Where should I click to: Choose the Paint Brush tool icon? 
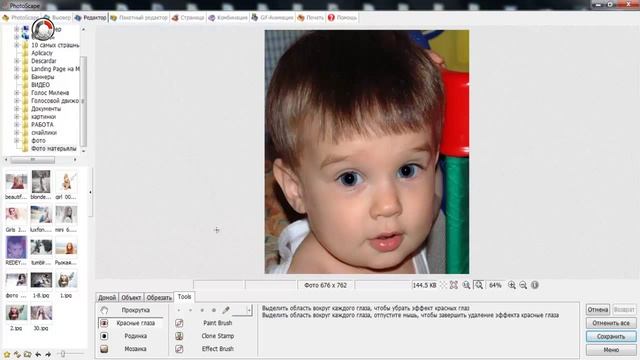point(179,323)
